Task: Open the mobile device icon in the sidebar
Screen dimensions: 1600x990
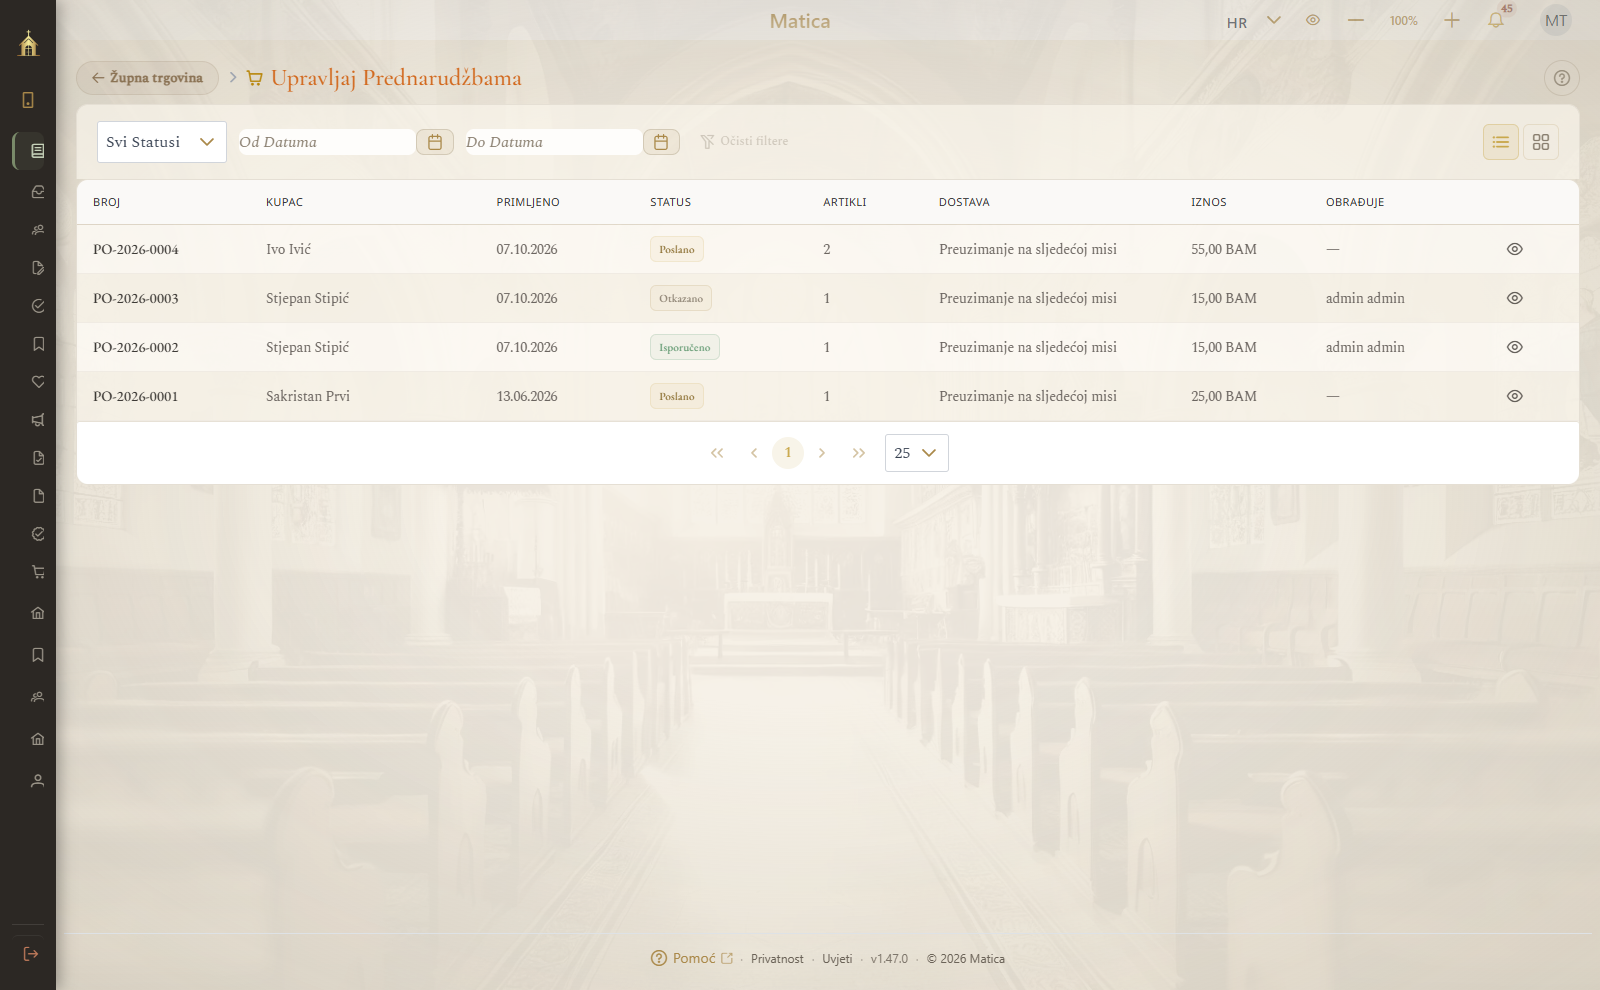Action: [28, 100]
